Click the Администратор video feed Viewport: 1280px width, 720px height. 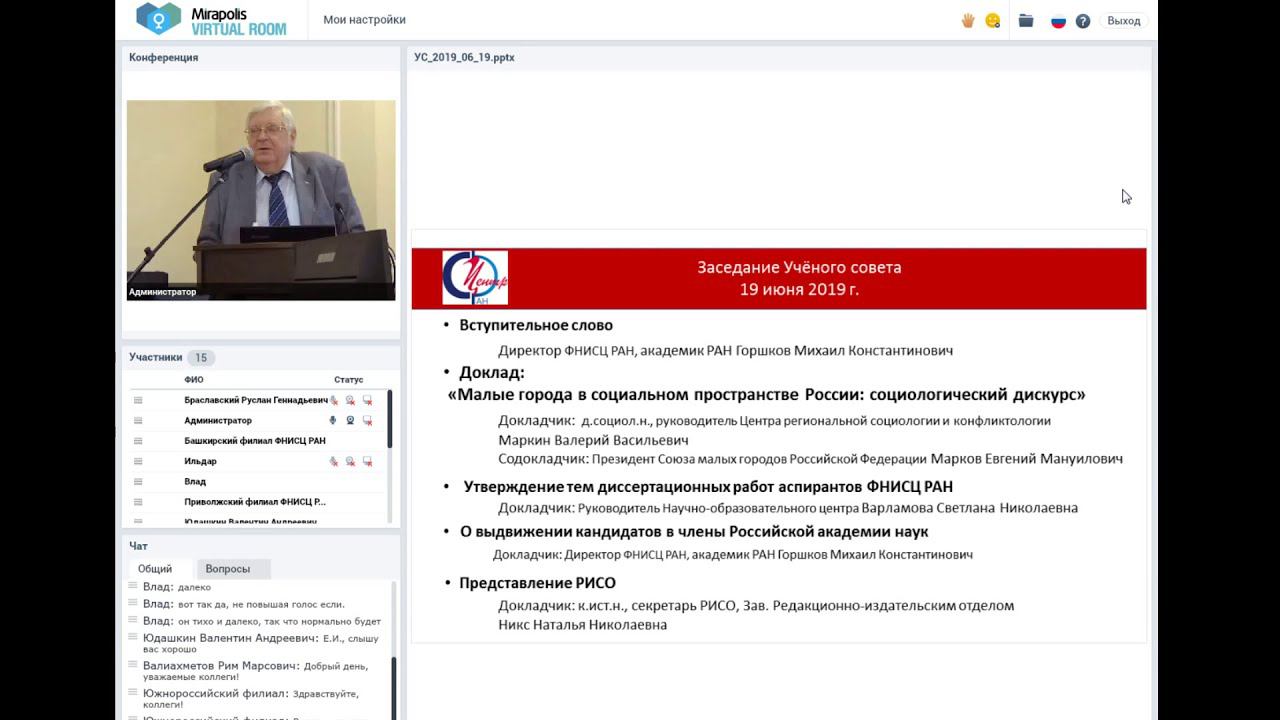click(x=261, y=200)
